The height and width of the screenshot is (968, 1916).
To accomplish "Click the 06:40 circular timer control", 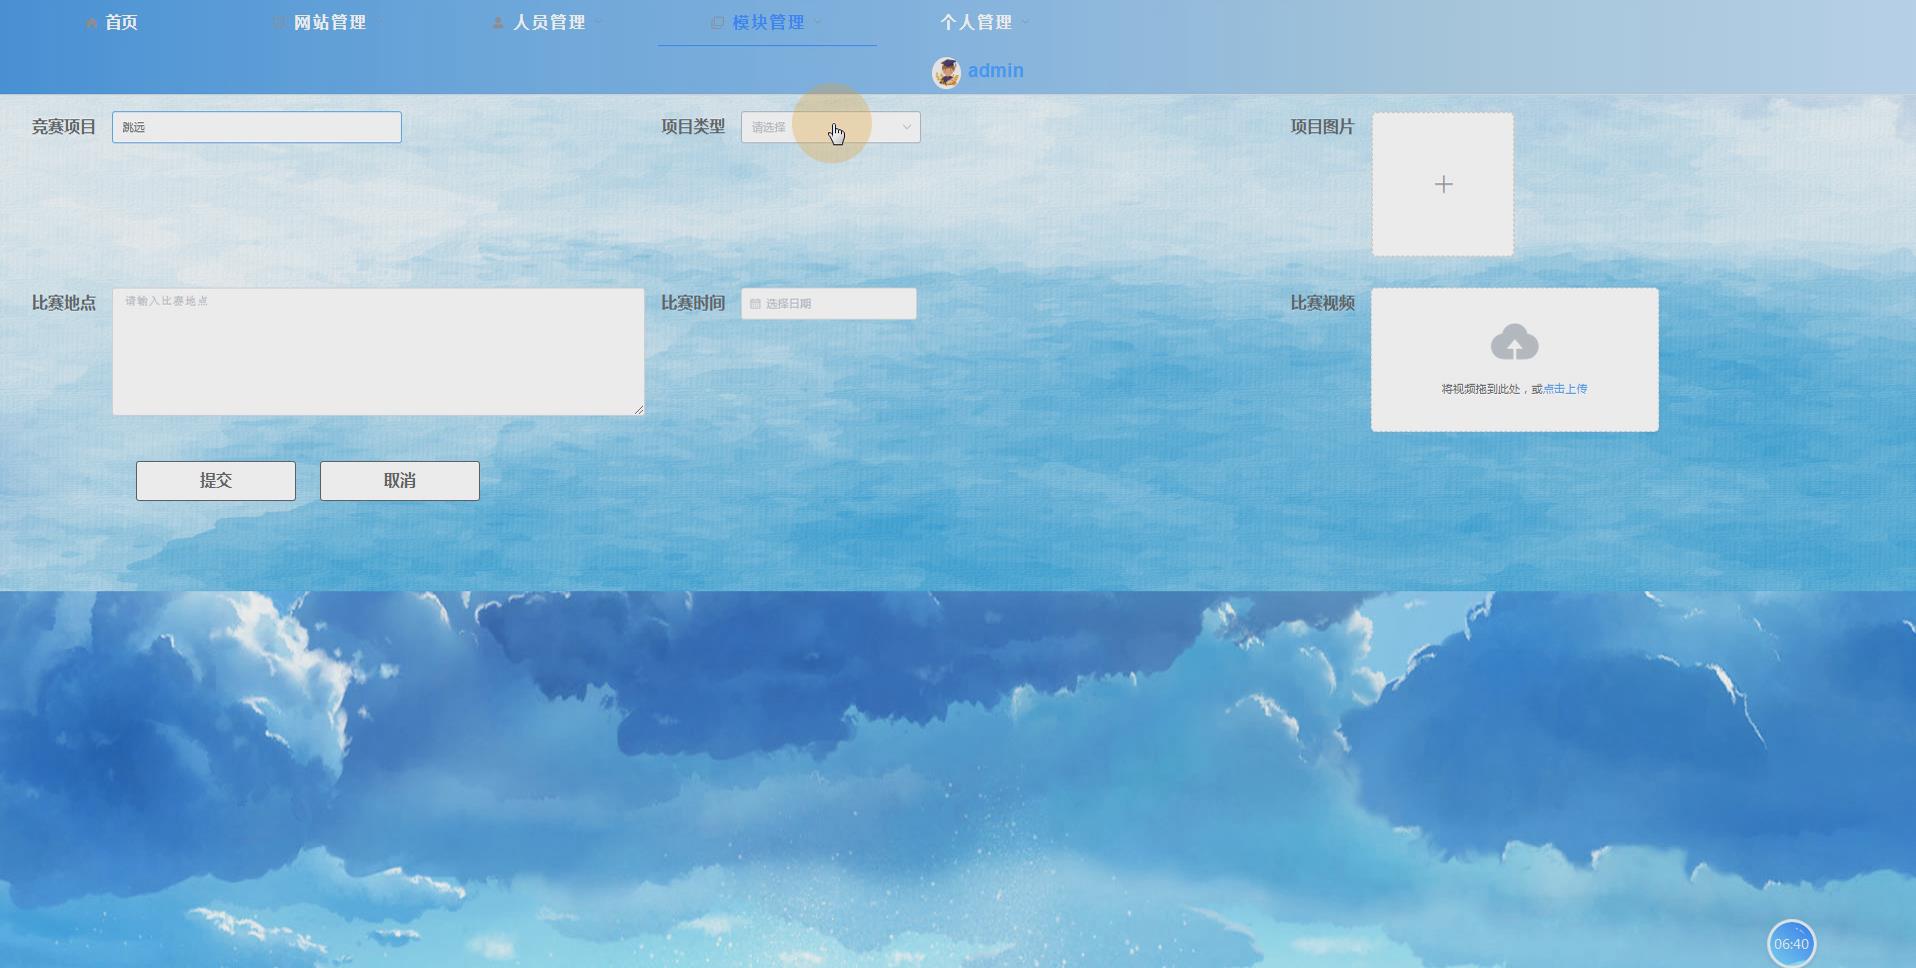I will coord(1791,941).
